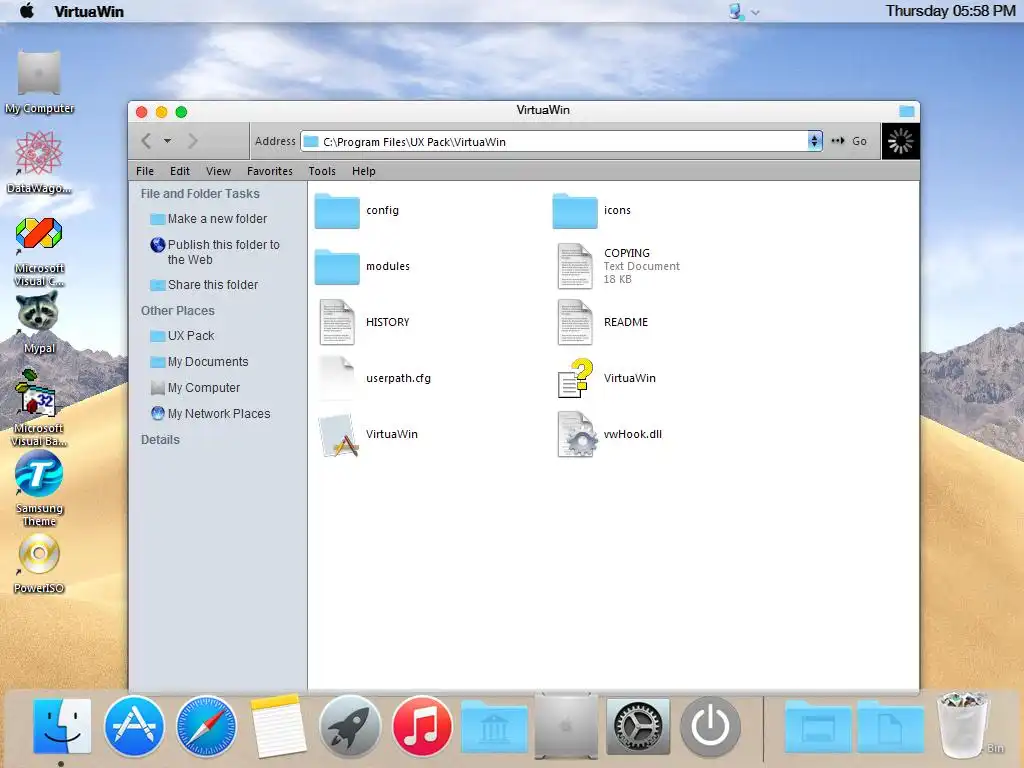Open My Computer desktop icon
This screenshot has width=1024, height=768.
coord(39,82)
